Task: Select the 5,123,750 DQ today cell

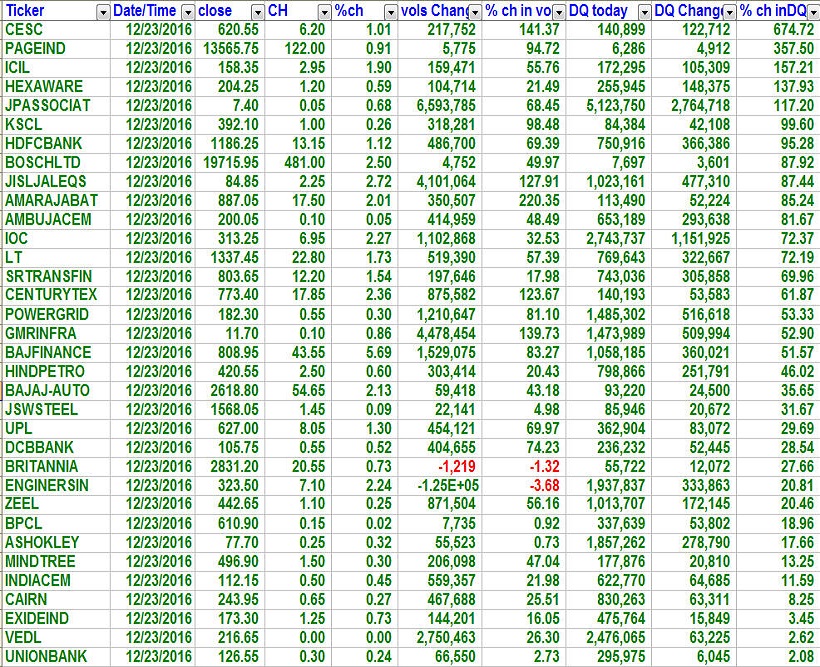Action: tap(609, 106)
